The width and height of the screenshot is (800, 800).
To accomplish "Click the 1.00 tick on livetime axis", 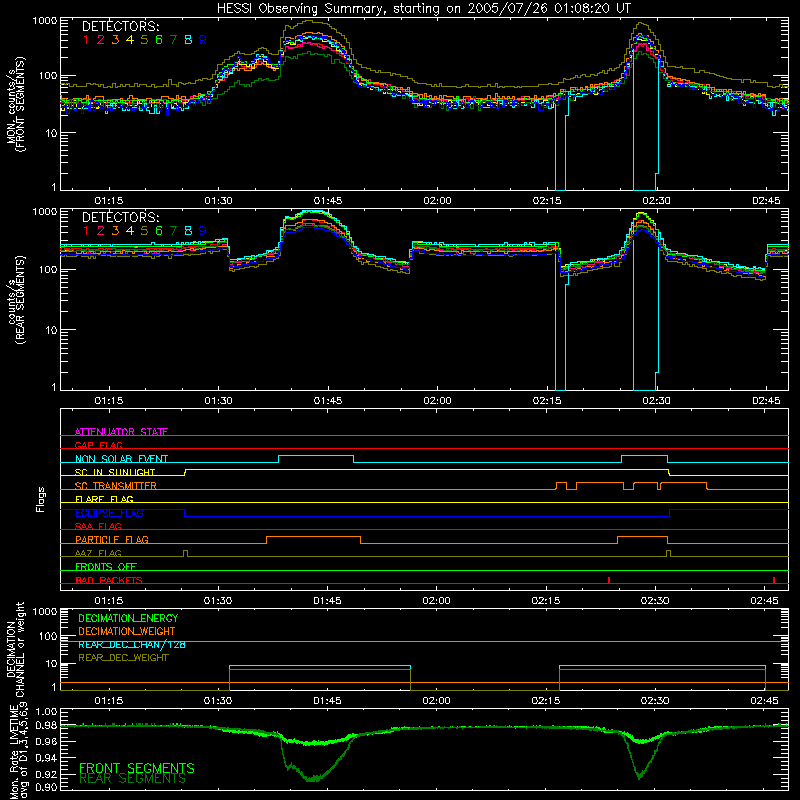I will click(x=47, y=711).
